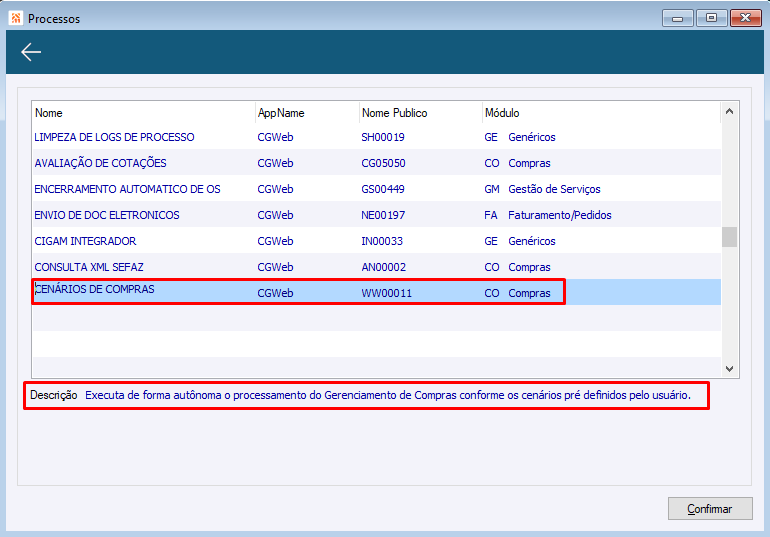Viewport: 770px width, 537px height.
Task: Click the vertical scrollbar thumb
Action: tap(729, 237)
